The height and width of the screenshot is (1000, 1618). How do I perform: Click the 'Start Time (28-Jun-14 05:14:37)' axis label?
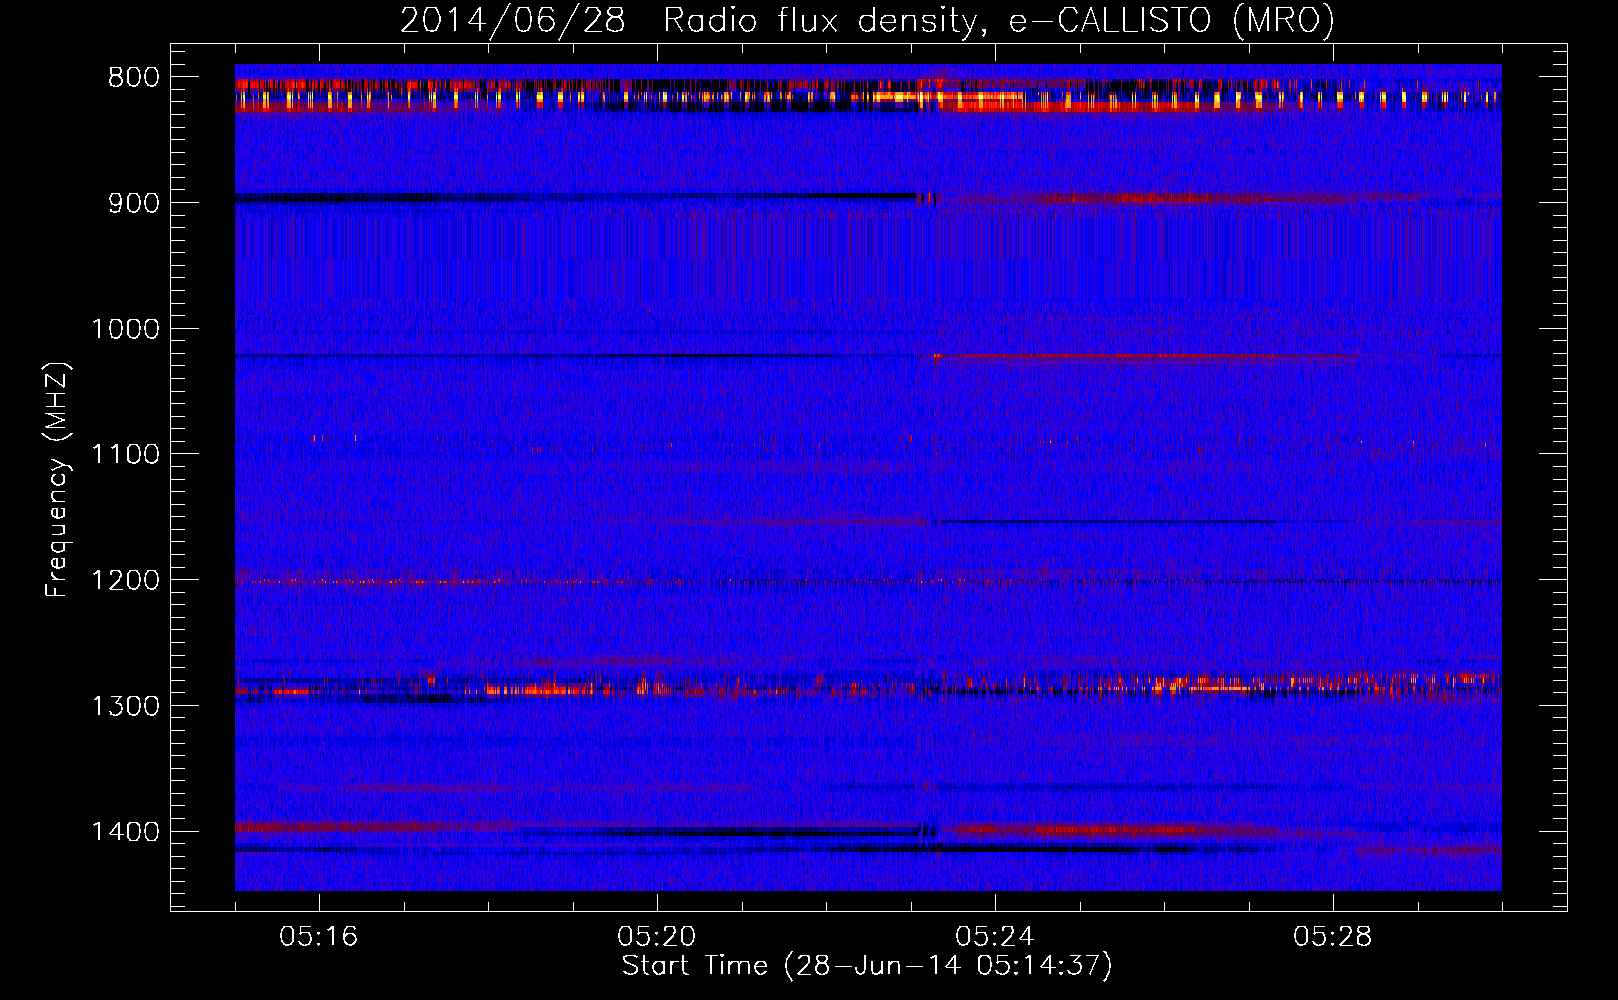point(867,966)
